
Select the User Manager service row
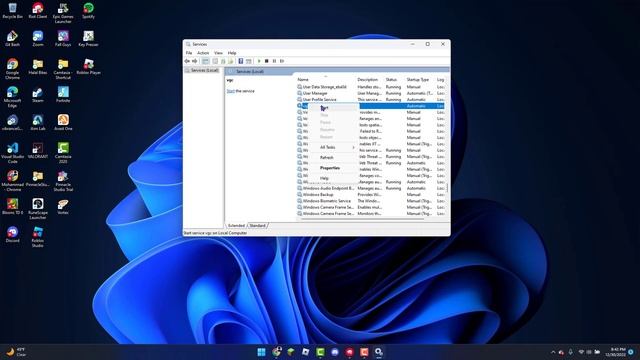coord(371,93)
